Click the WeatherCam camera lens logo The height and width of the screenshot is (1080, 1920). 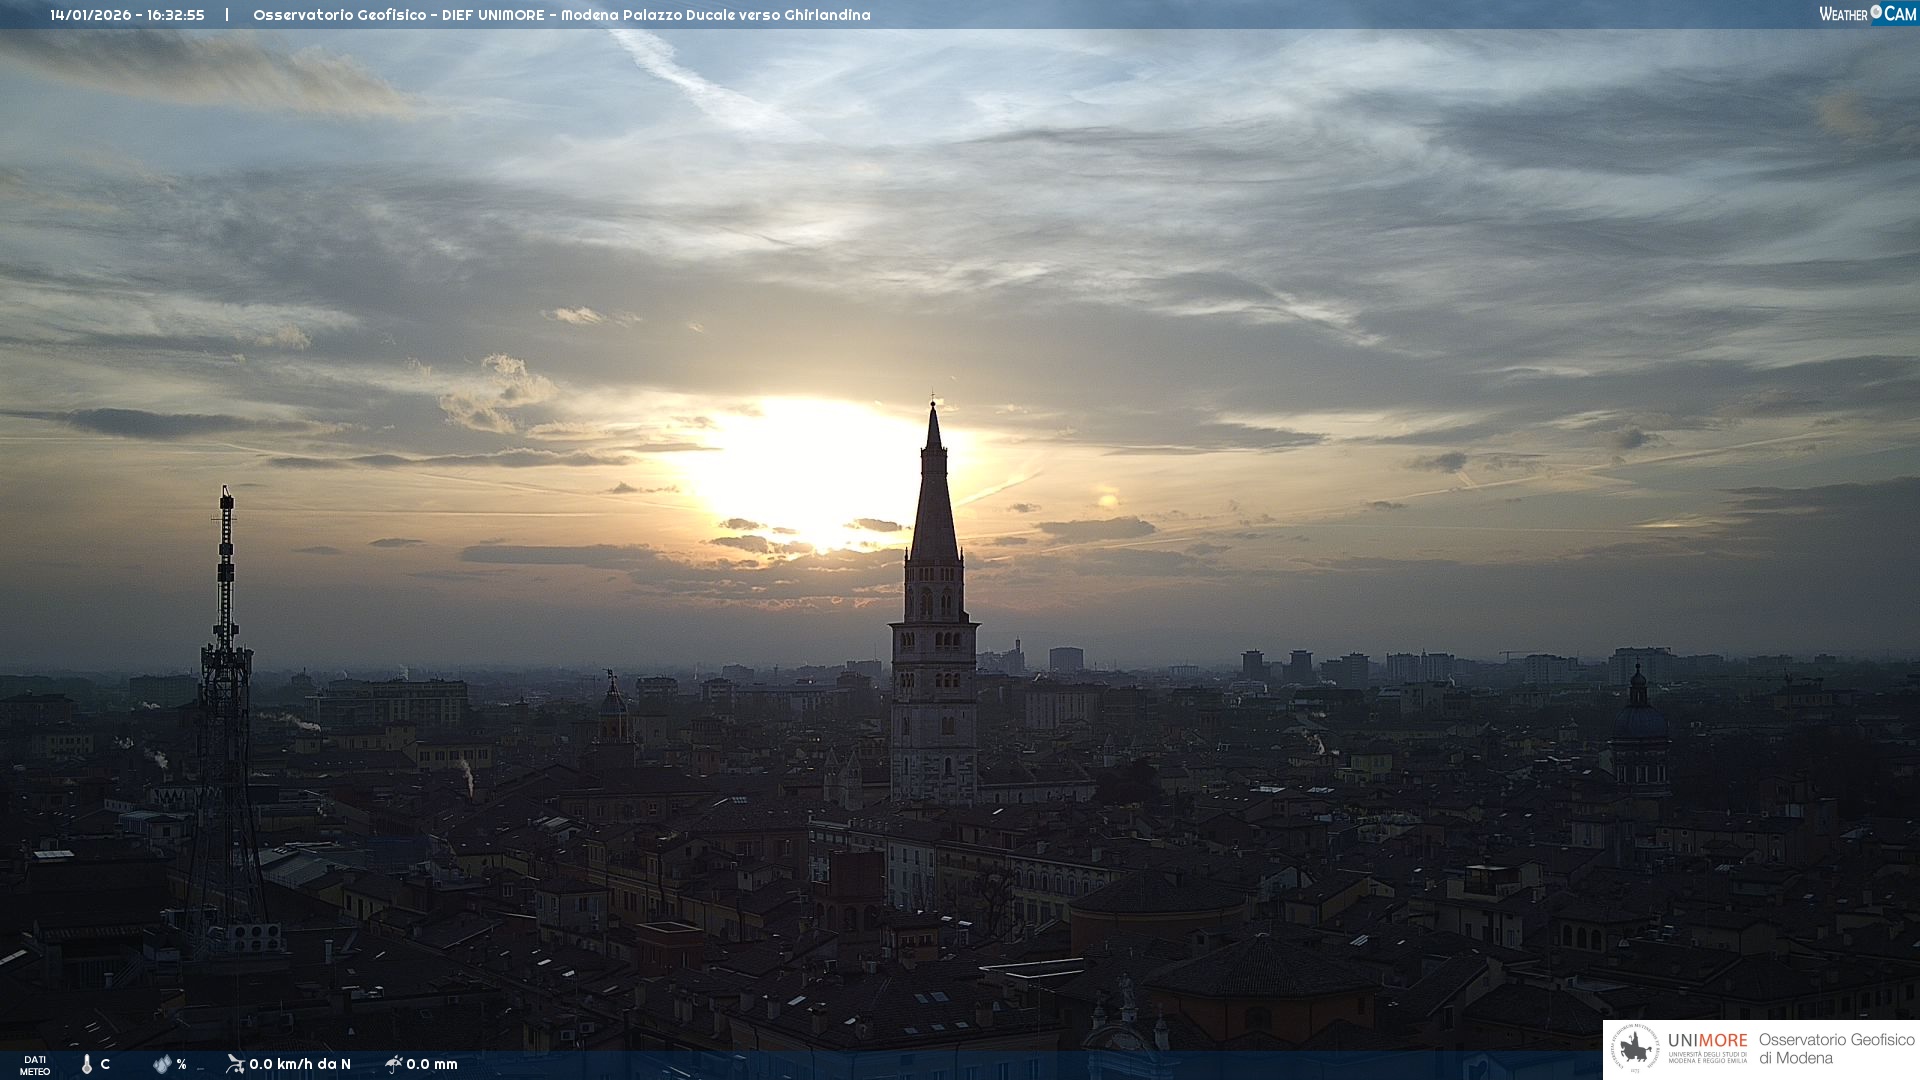click(1876, 12)
